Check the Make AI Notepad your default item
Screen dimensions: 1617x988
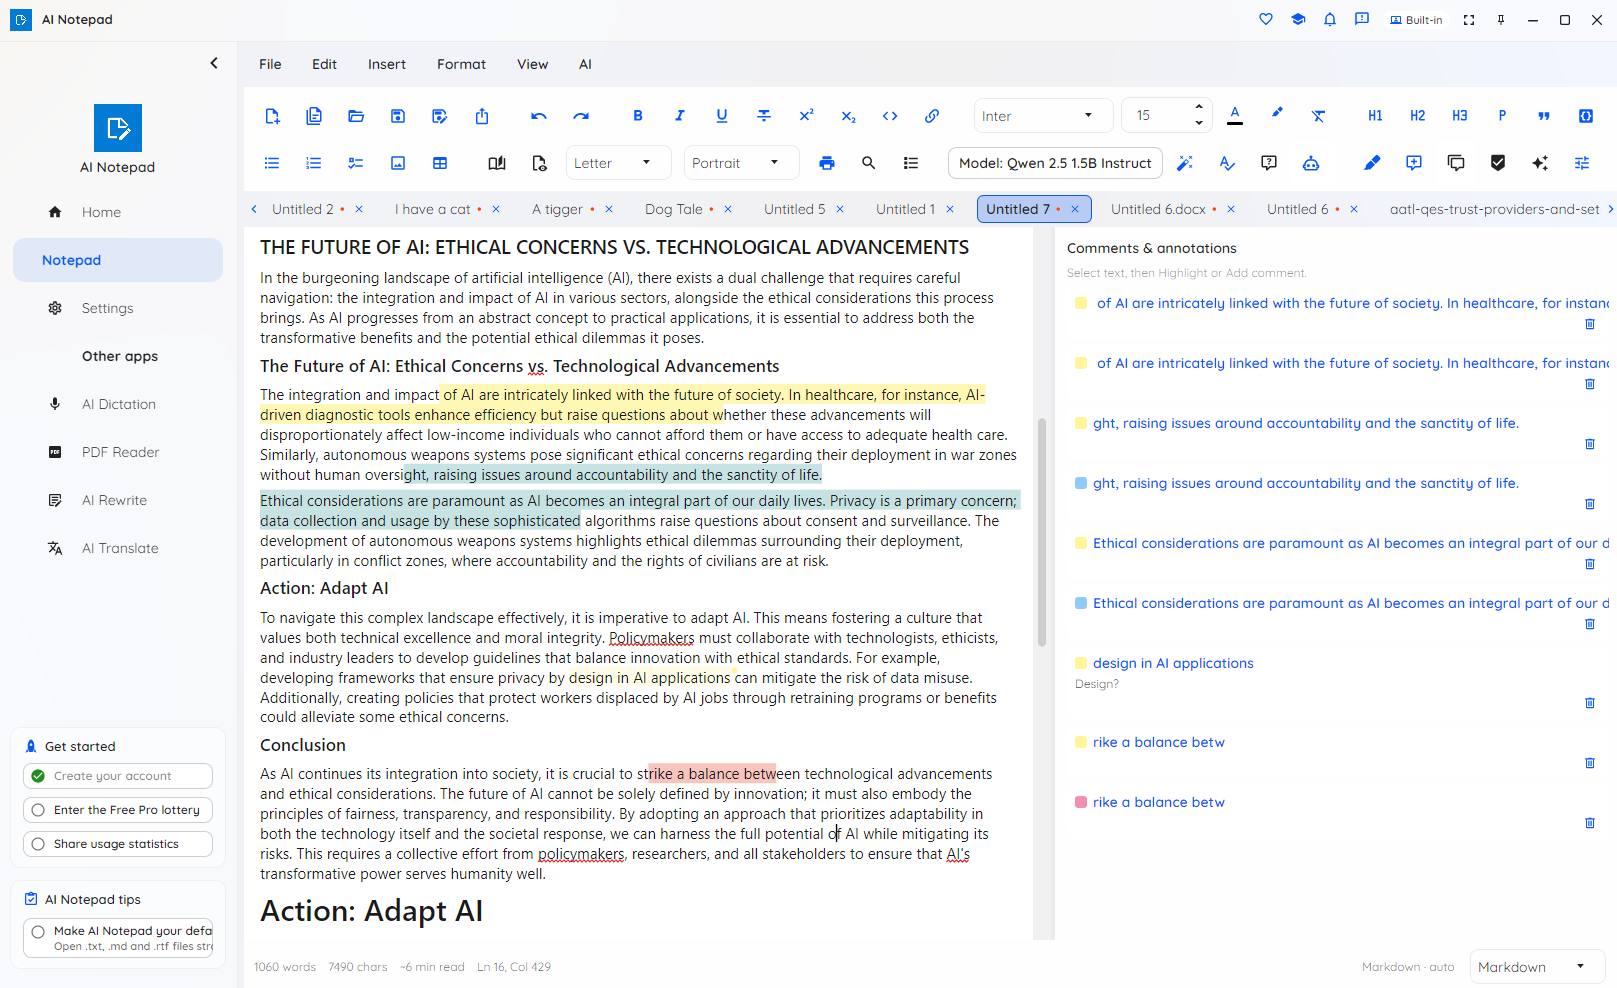click(x=118, y=938)
